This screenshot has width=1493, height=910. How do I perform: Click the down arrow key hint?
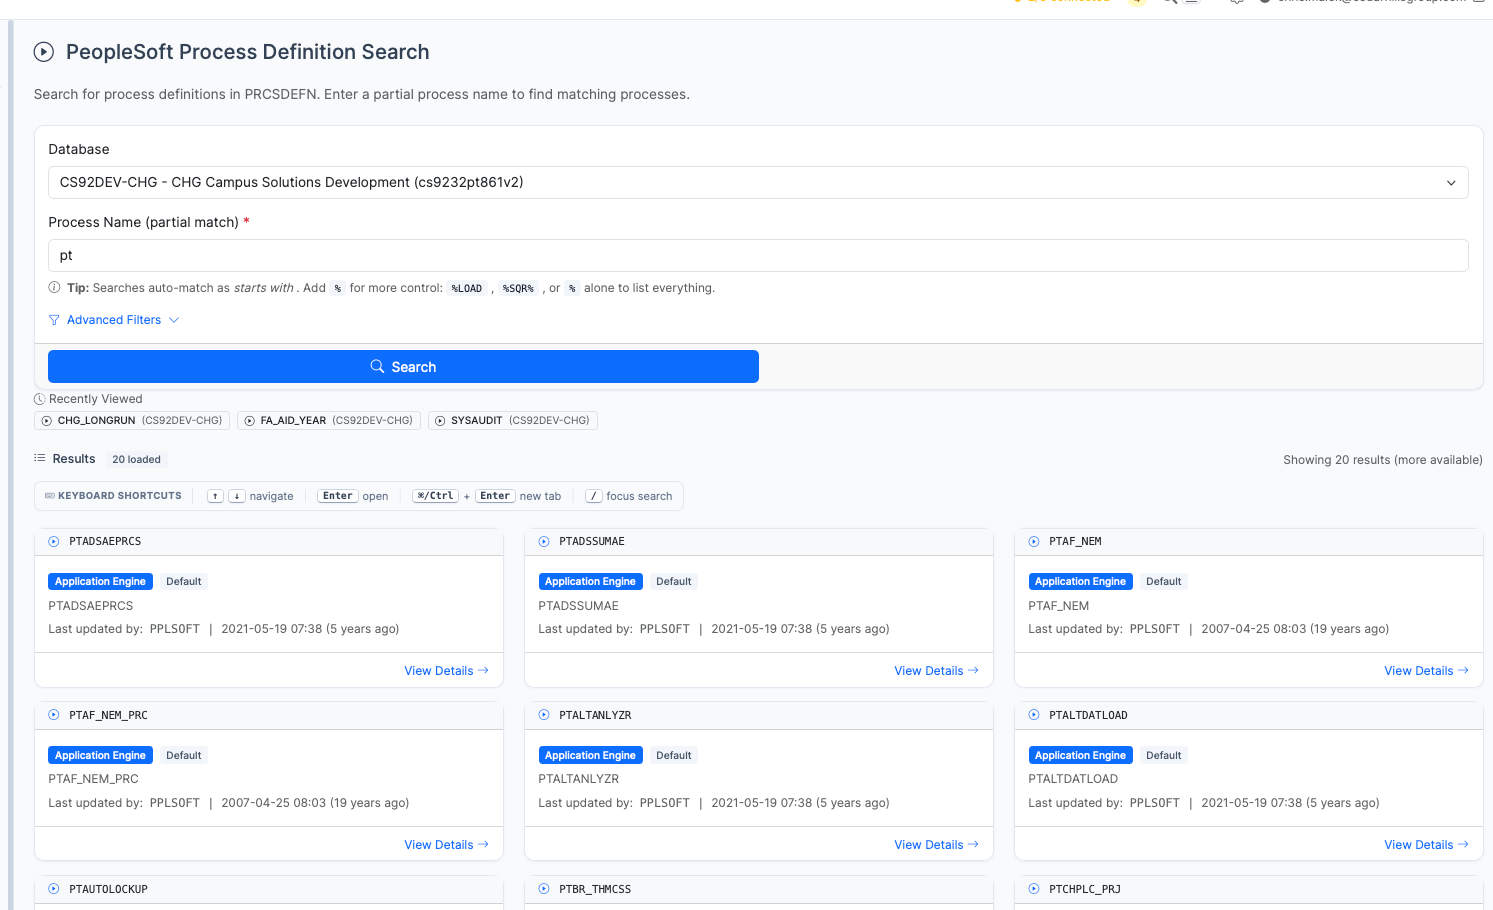[237, 496]
